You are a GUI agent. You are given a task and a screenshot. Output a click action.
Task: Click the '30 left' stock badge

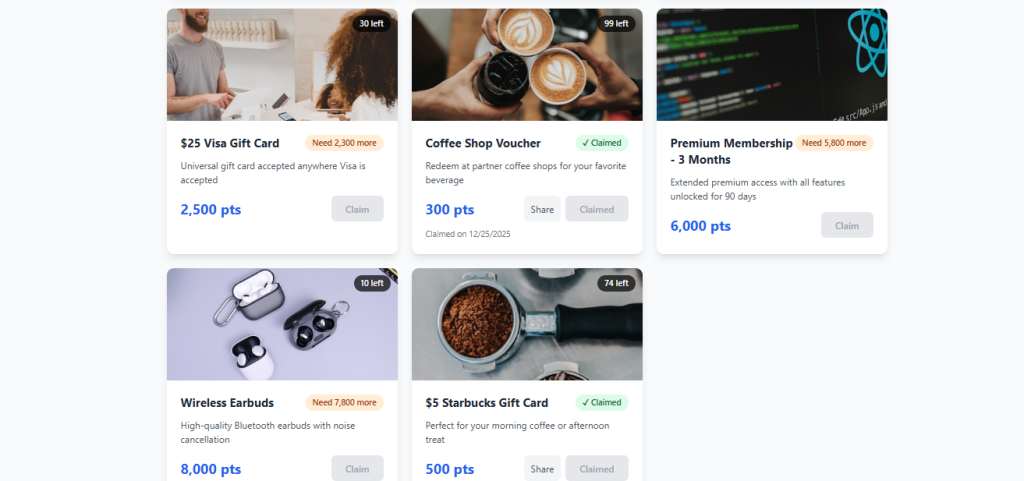[372, 23]
